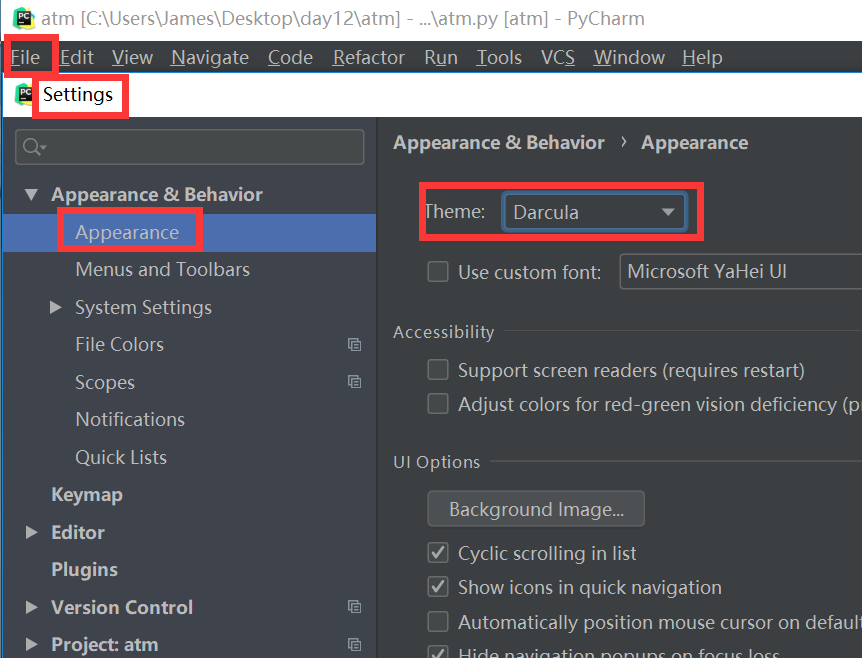Collapse the Appearance & Behavior section
Image resolution: width=862 pixels, height=658 pixels.
pos(31,195)
